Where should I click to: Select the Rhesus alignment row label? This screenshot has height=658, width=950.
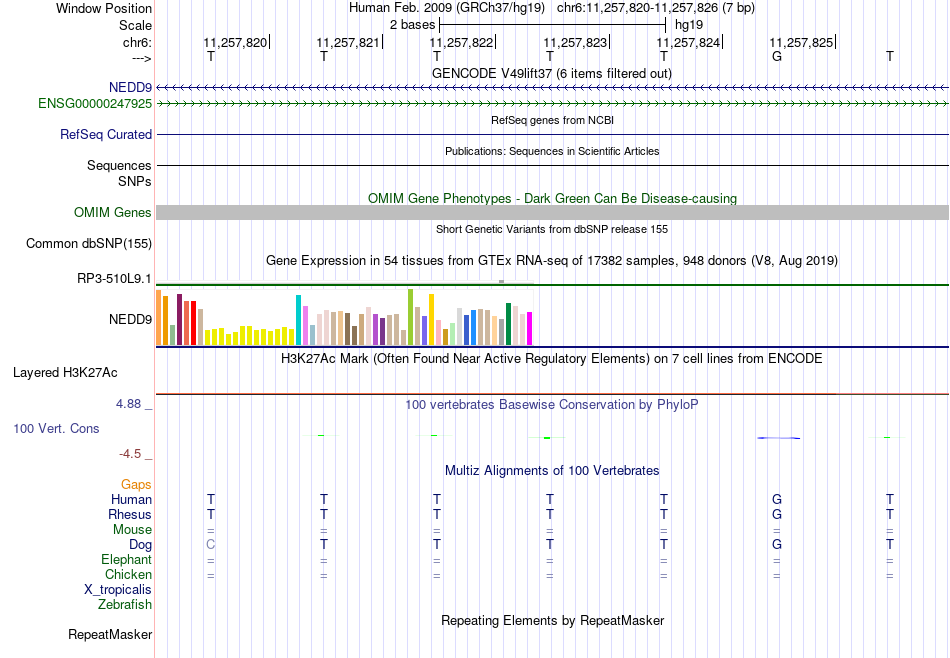(130, 514)
